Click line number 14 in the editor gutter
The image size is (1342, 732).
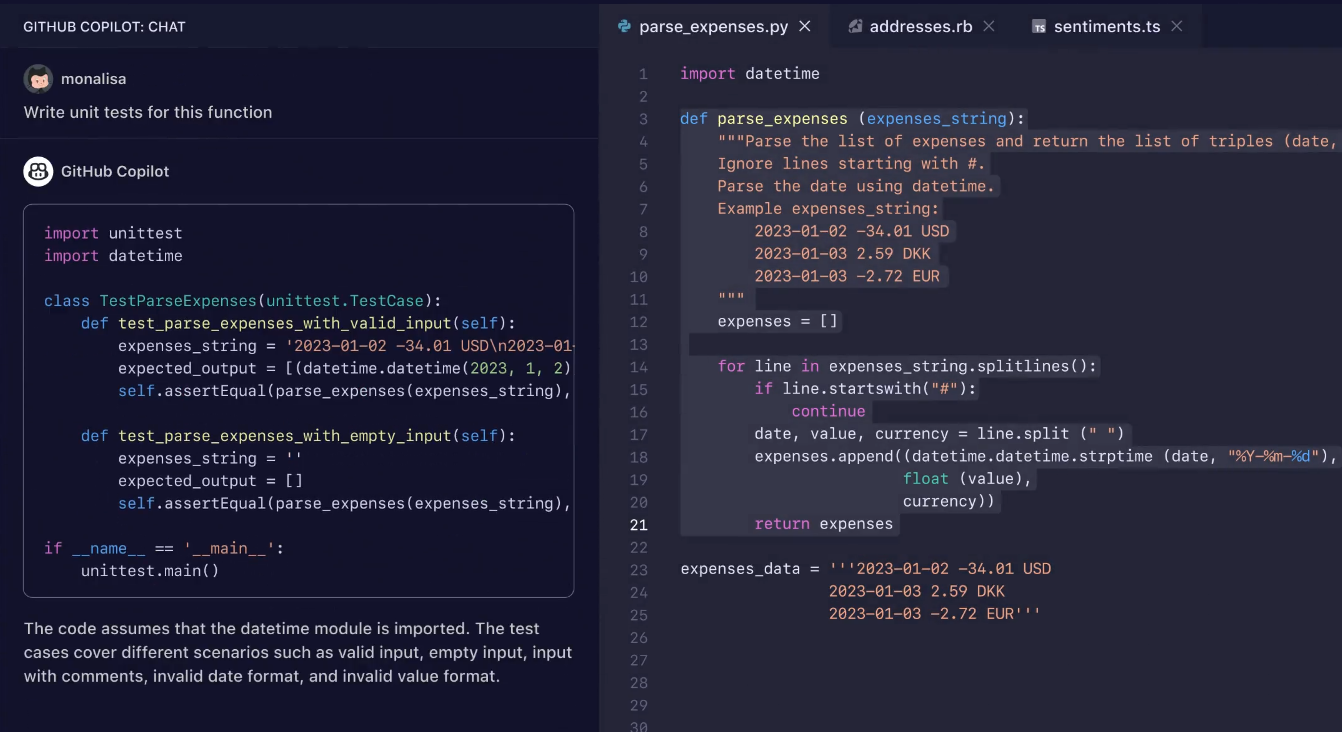[x=638, y=367]
